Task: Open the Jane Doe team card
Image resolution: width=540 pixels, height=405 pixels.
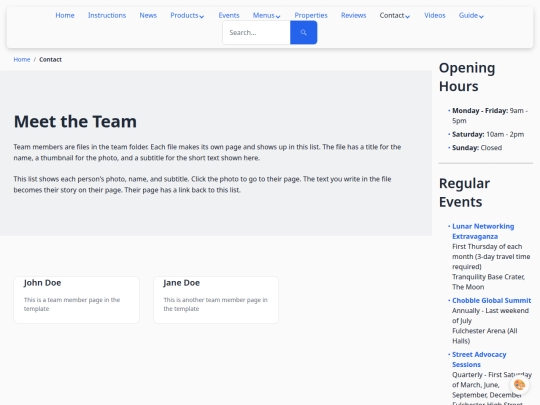Action: click(216, 300)
